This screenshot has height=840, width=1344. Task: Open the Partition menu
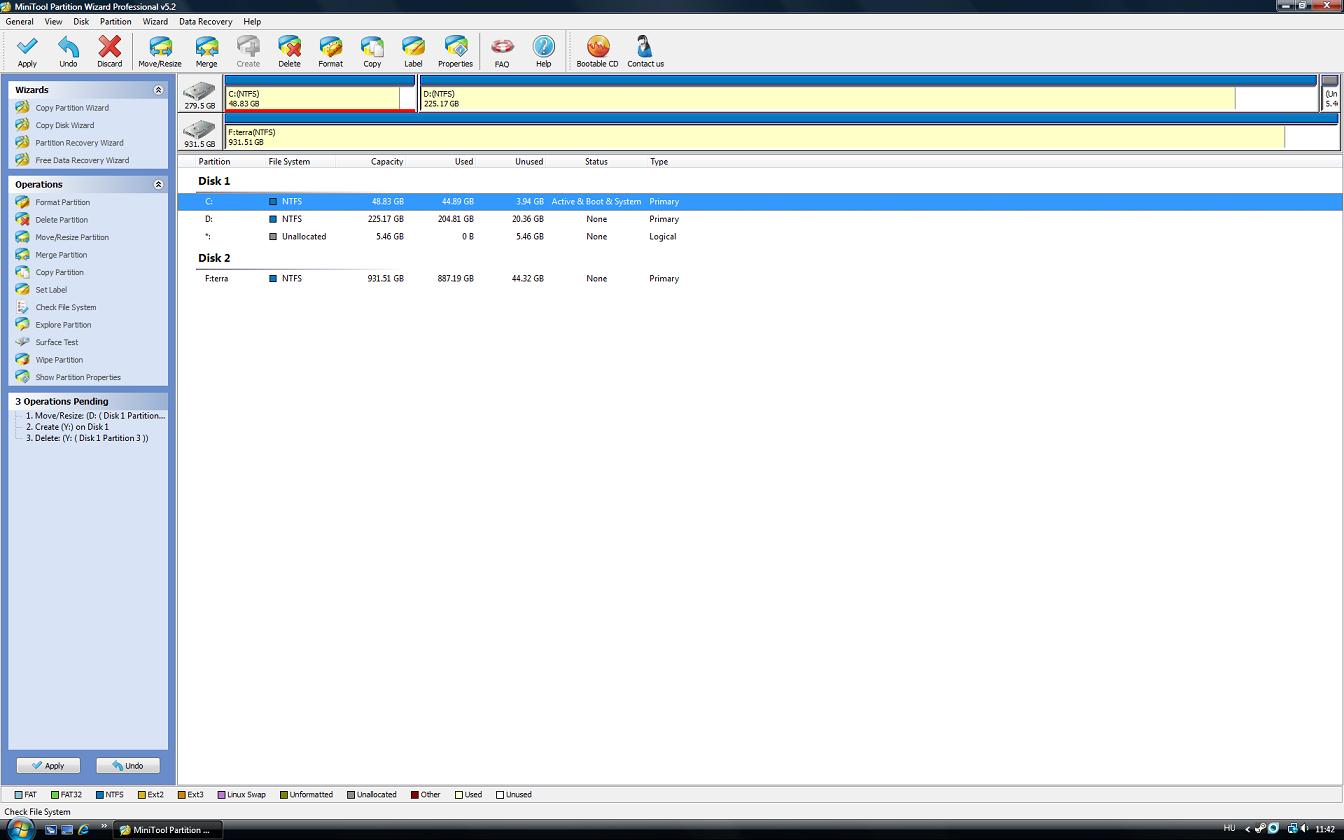tap(115, 21)
